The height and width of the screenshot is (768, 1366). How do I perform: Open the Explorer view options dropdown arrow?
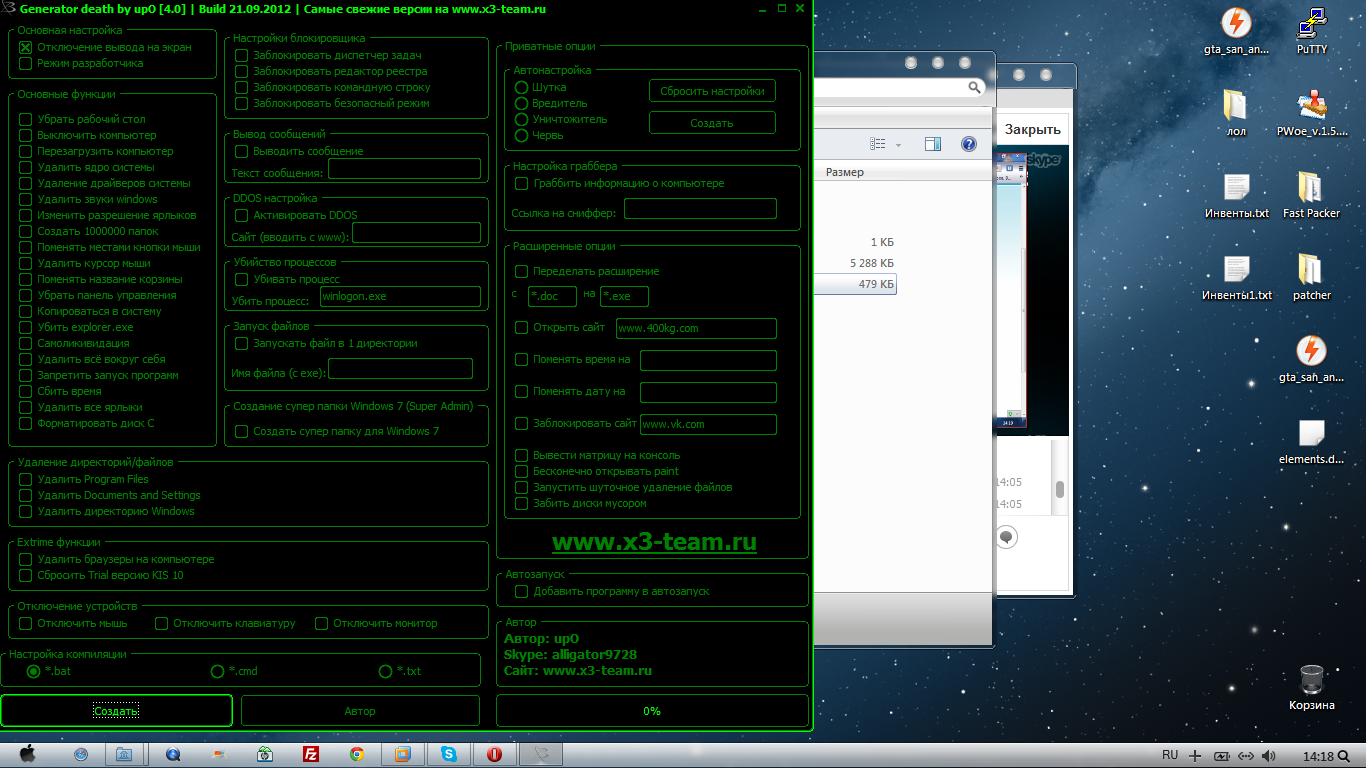(x=898, y=145)
